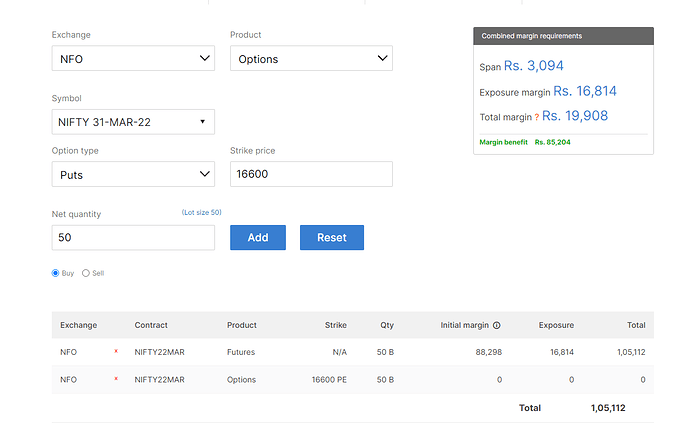Click the red question mark beside Total margin
Viewport: 690px width, 433px height.
[x=536, y=118]
